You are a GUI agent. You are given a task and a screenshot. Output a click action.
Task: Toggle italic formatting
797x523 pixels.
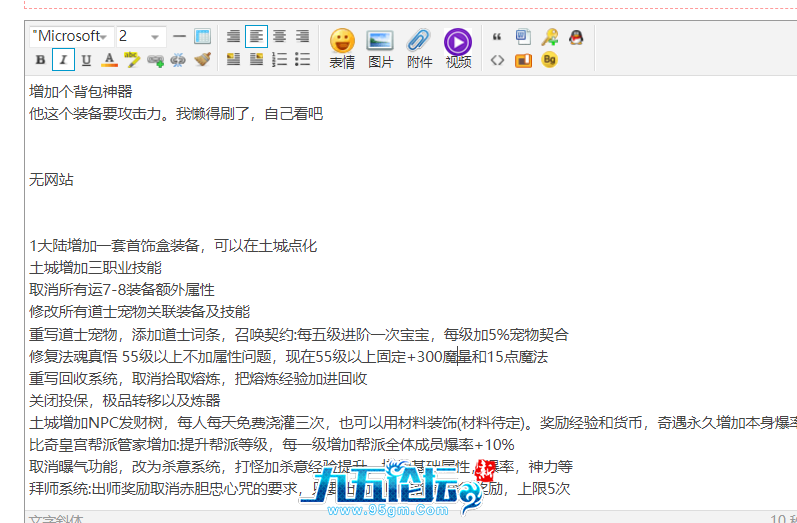pos(64,60)
